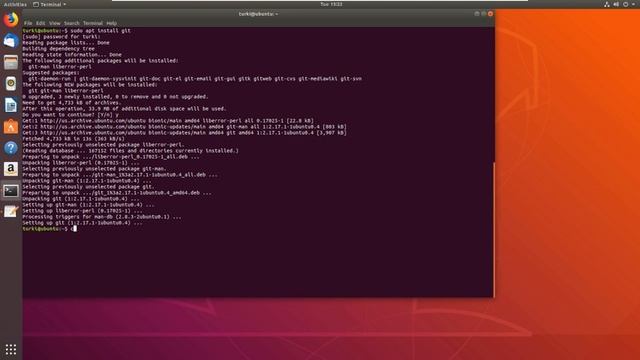640x360 pixels.
Task: Select the Terminal icon in the dock
Action: pyautogui.click(x=11, y=191)
